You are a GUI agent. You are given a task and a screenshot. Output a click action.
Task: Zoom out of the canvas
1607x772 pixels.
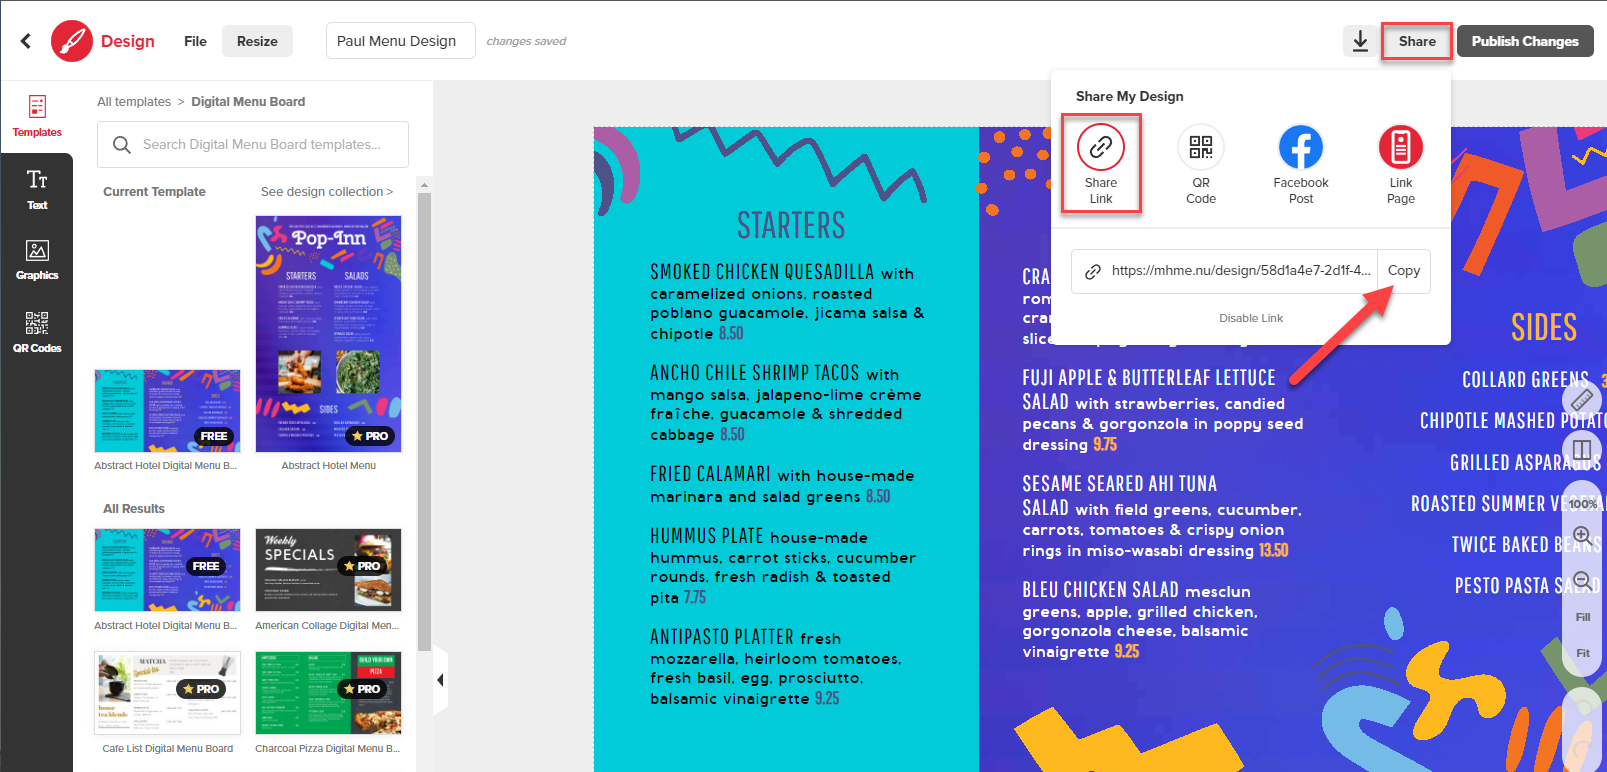pos(1582,581)
